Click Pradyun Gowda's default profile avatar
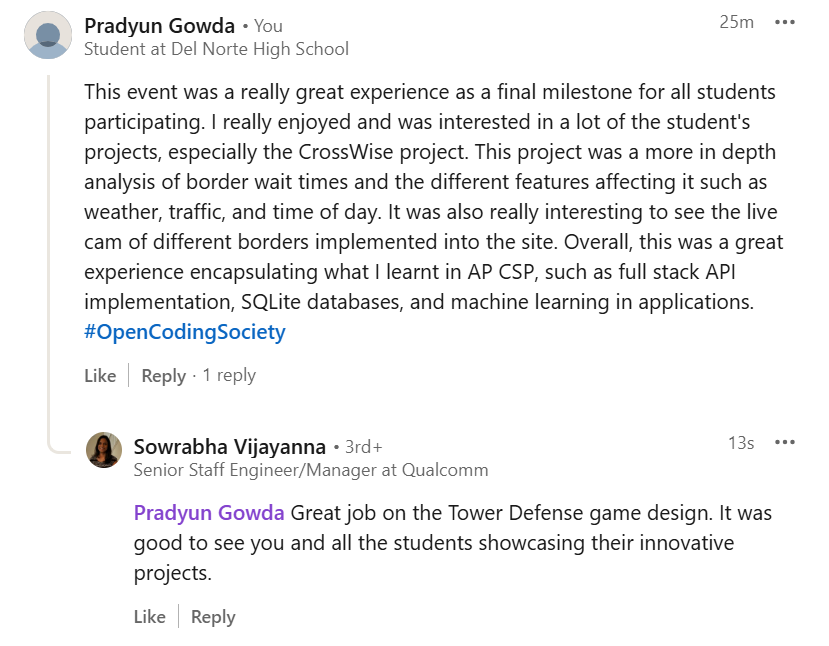This screenshot has height=646, width=829. (47, 35)
